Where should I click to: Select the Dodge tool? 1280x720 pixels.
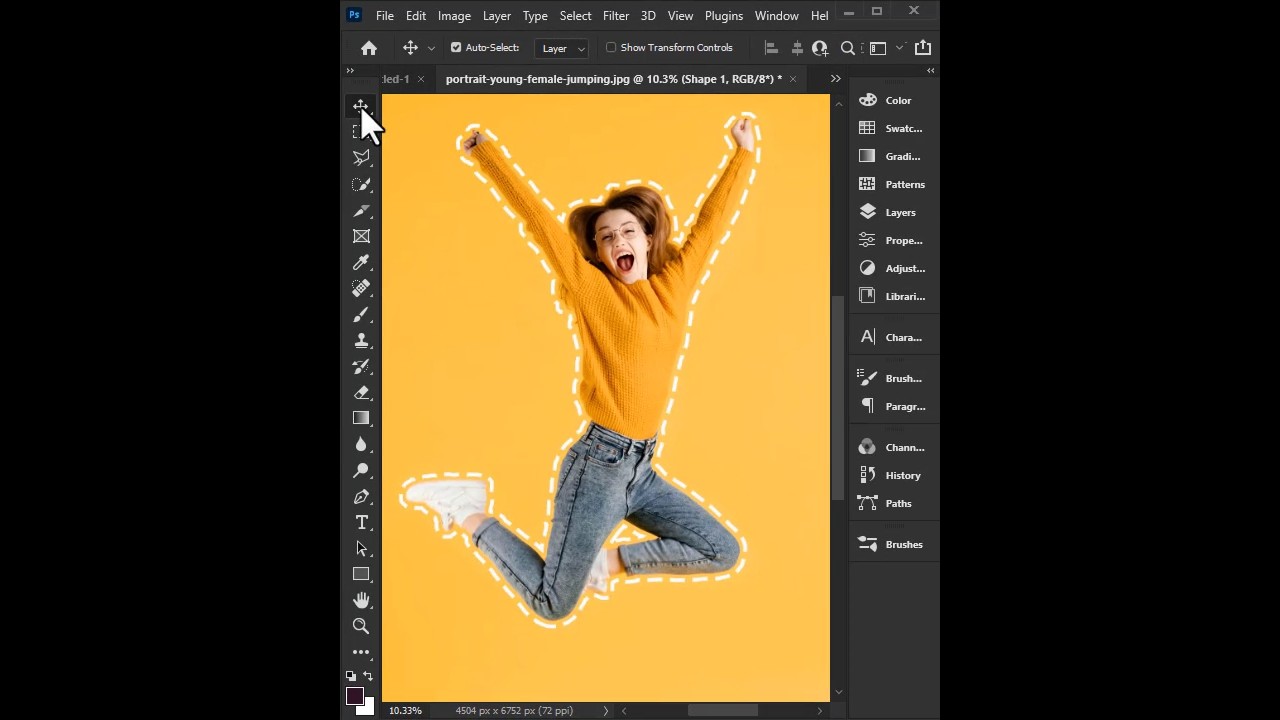click(x=361, y=470)
